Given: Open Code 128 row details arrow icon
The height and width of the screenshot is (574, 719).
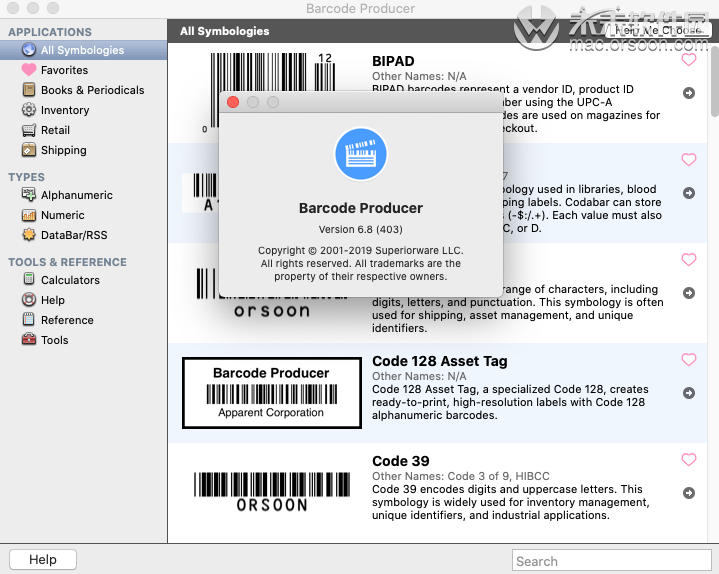Looking at the screenshot, I should [689, 293].
